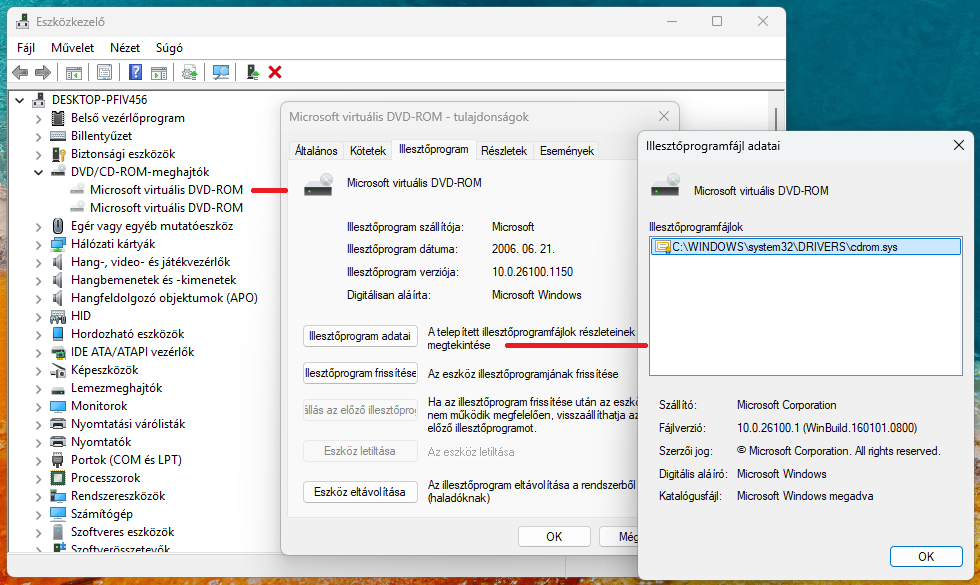This screenshot has width=980, height=585.
Task: Click the enable device toolbar icon
Action: pos(252,72)
